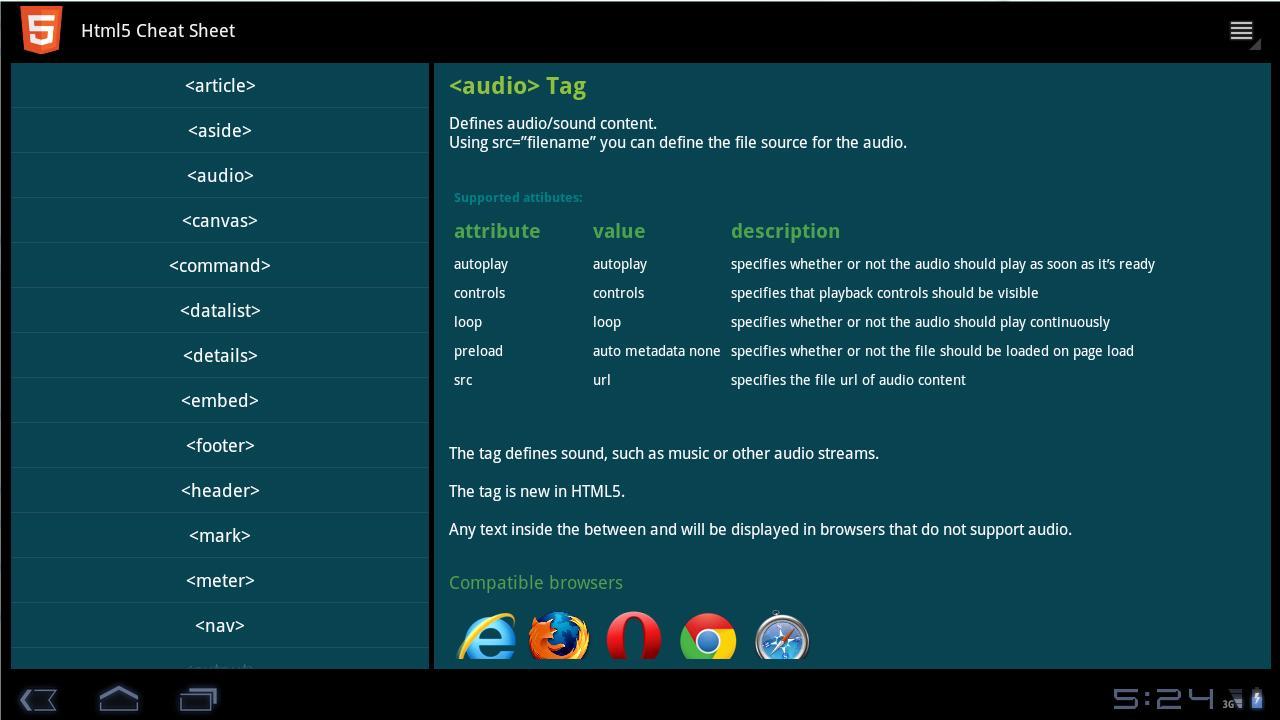Open the <datalist> tag documentation
The width and height of the screenshot is (1280, 720).
click(x=219, y=310)
